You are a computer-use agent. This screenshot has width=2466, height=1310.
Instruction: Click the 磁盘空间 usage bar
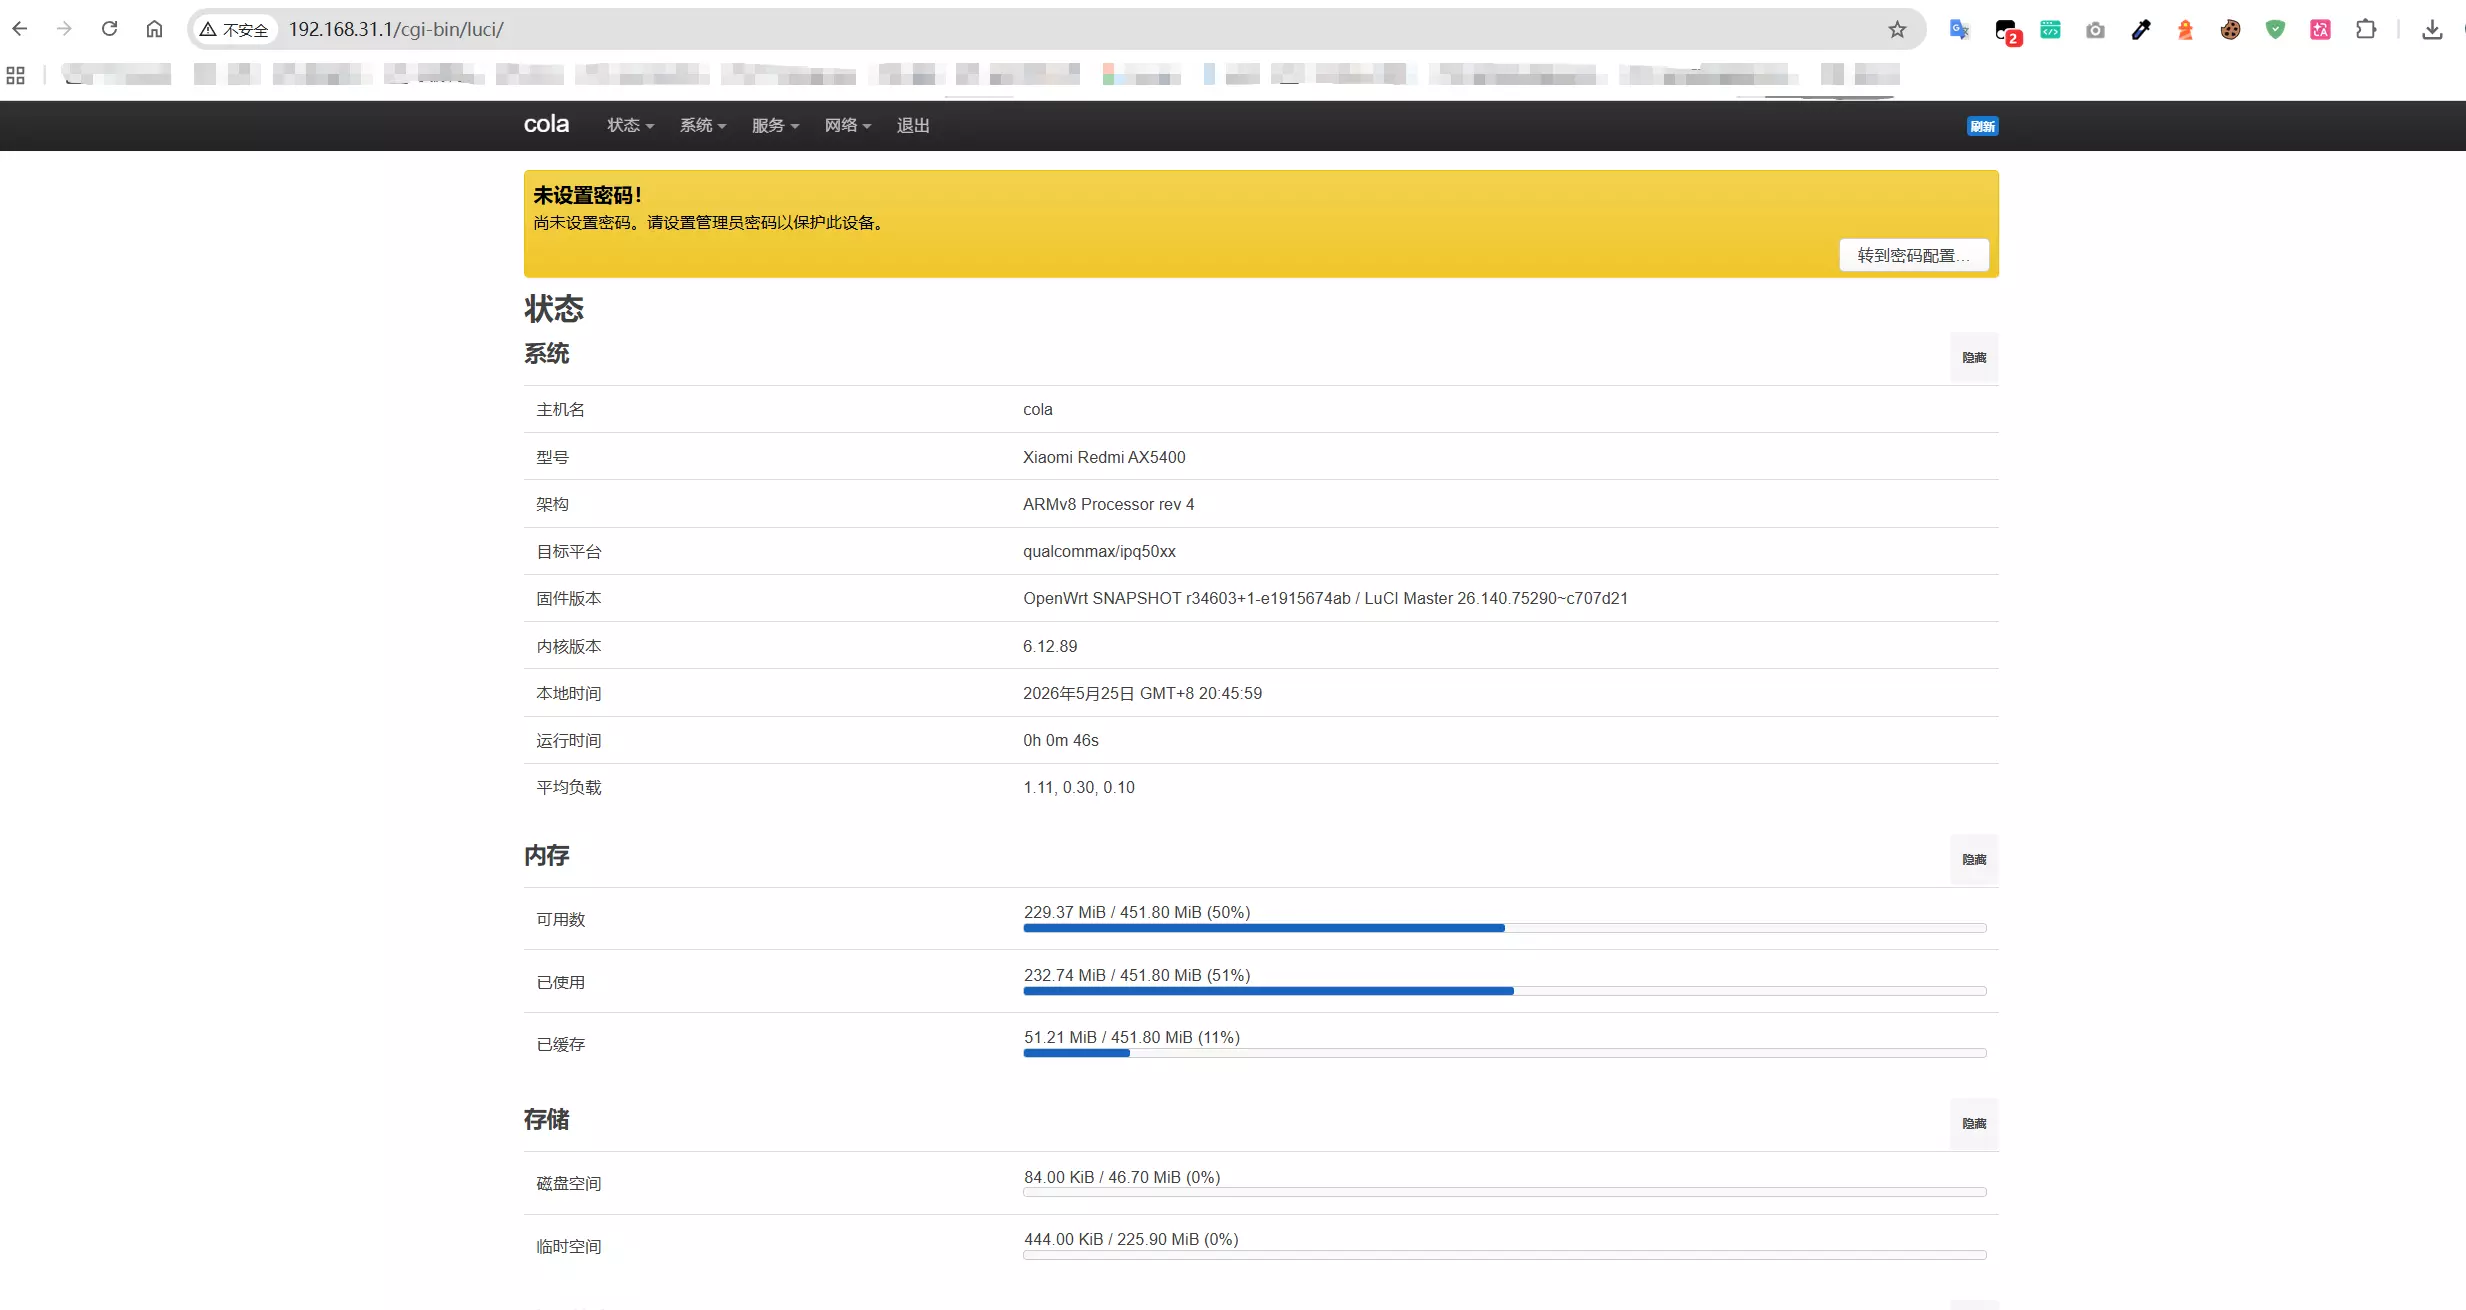click(x=1505, y=1192)
